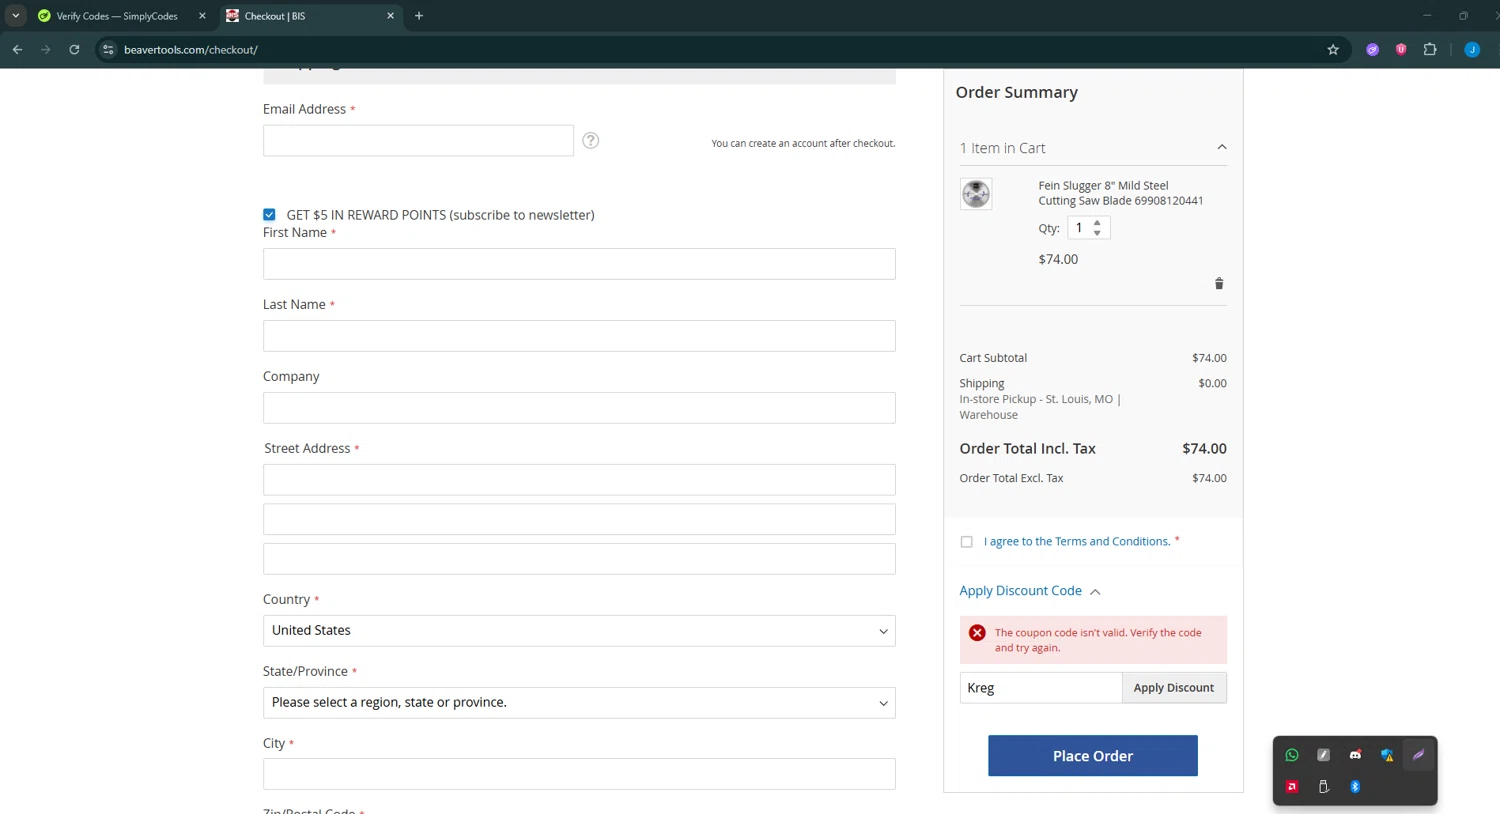1500x814 pixels.
Task: Click the coupon code isn't valid error message
Action: [x=1093, y=640]
